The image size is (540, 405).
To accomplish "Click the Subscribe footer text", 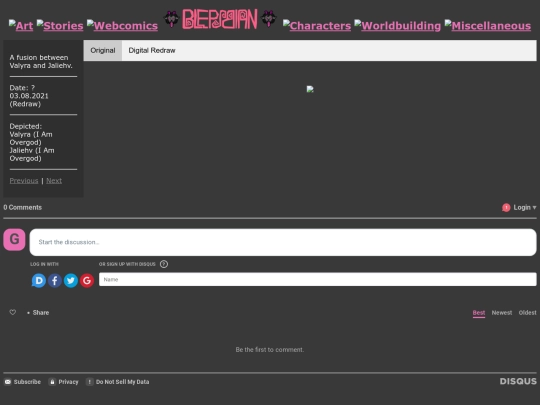I will click(27, 382).
